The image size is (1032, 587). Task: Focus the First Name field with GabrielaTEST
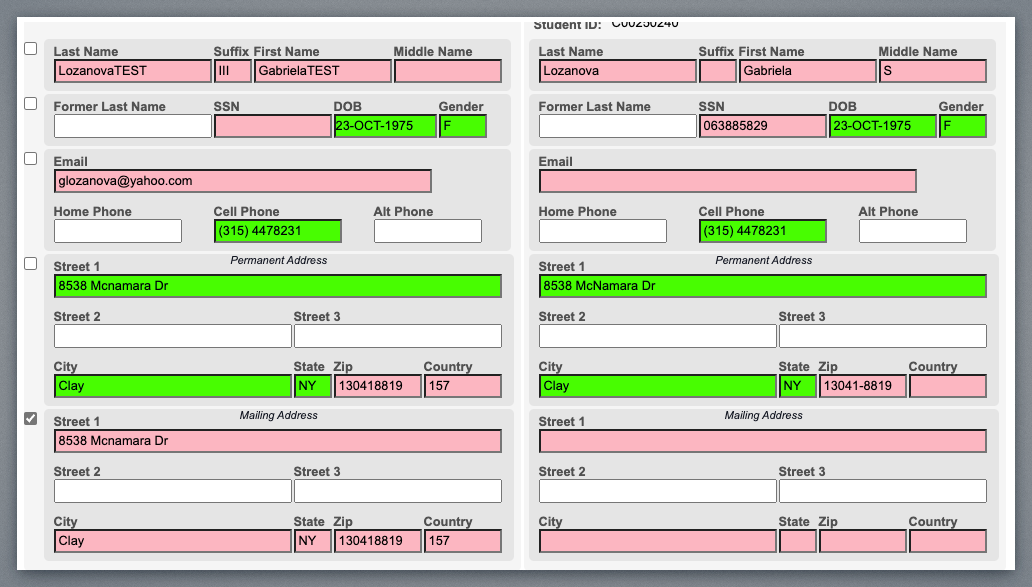[322, 71]
